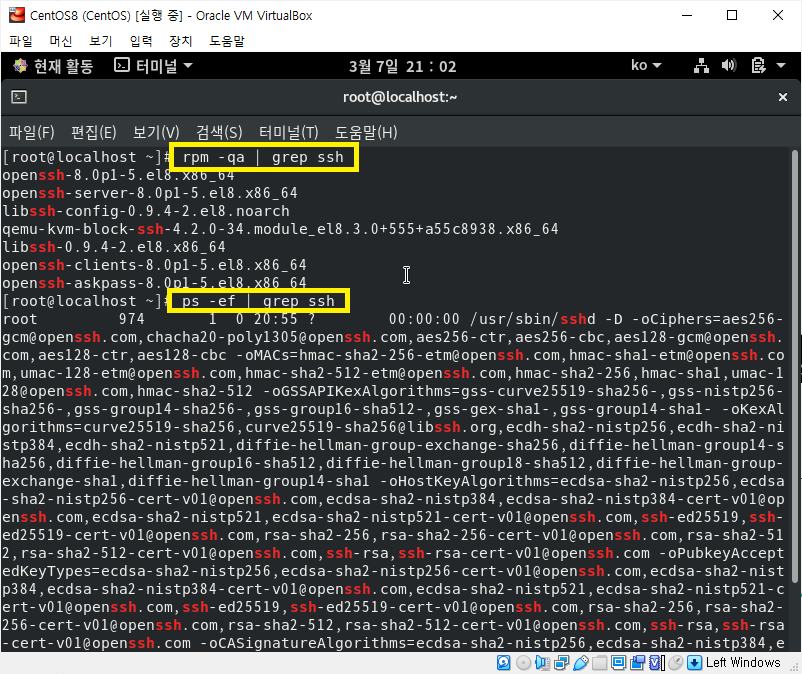Click the shared folders icon in status bar

point(599,663)
